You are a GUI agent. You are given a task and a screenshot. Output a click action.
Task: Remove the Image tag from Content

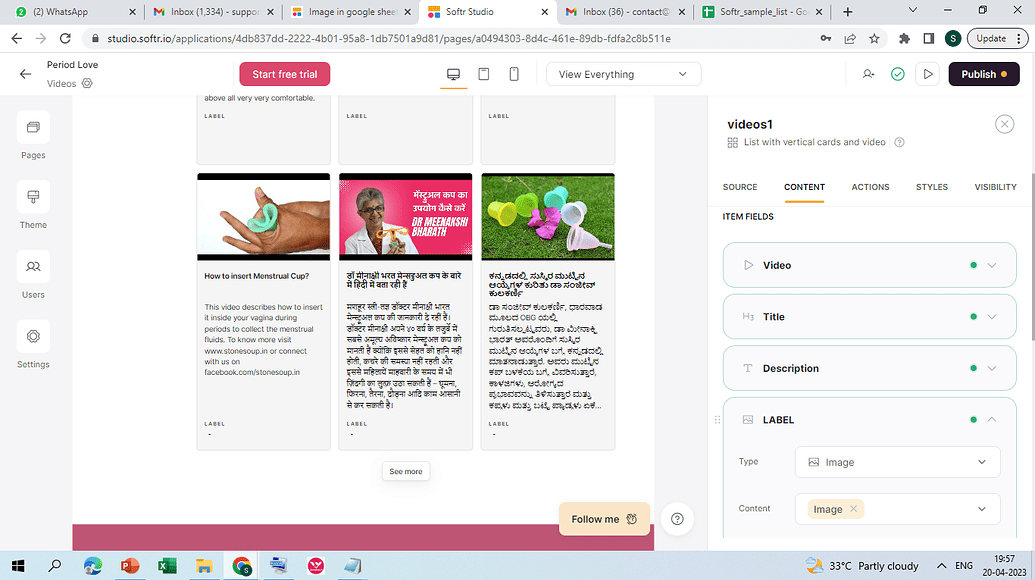click(x=853, y=509)
